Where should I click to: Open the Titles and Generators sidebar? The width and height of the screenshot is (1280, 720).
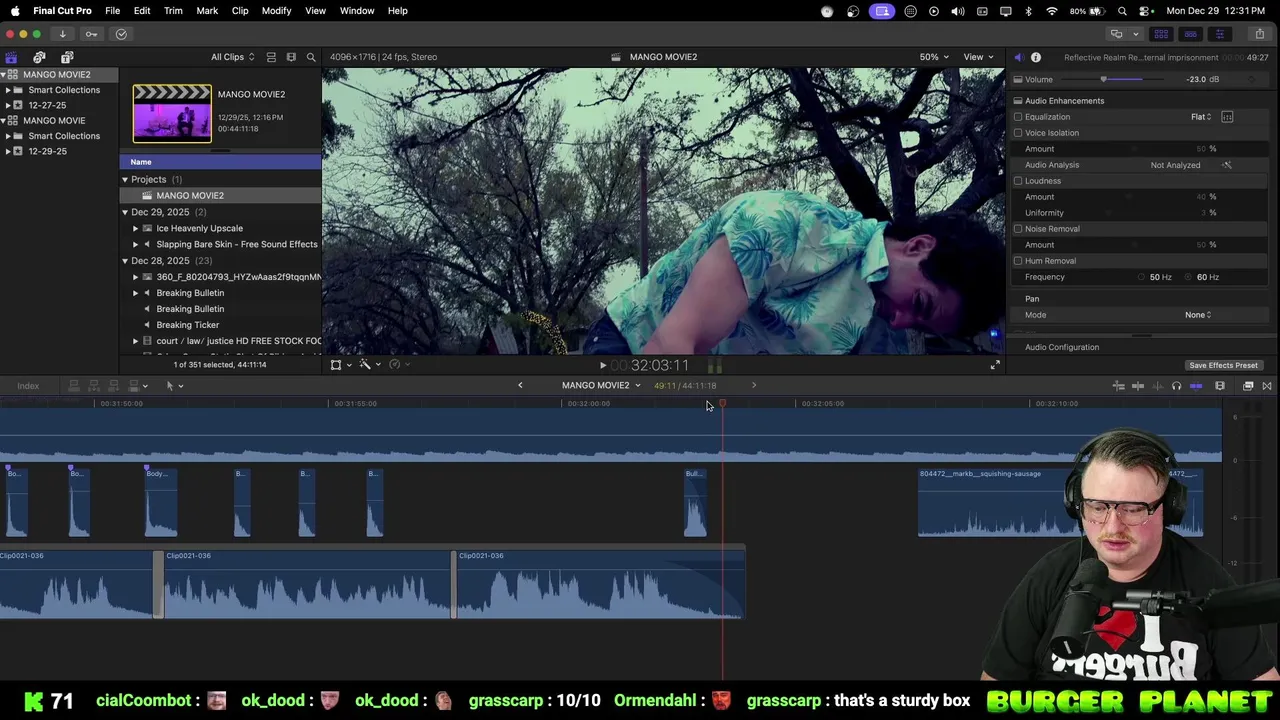point(67,57)
